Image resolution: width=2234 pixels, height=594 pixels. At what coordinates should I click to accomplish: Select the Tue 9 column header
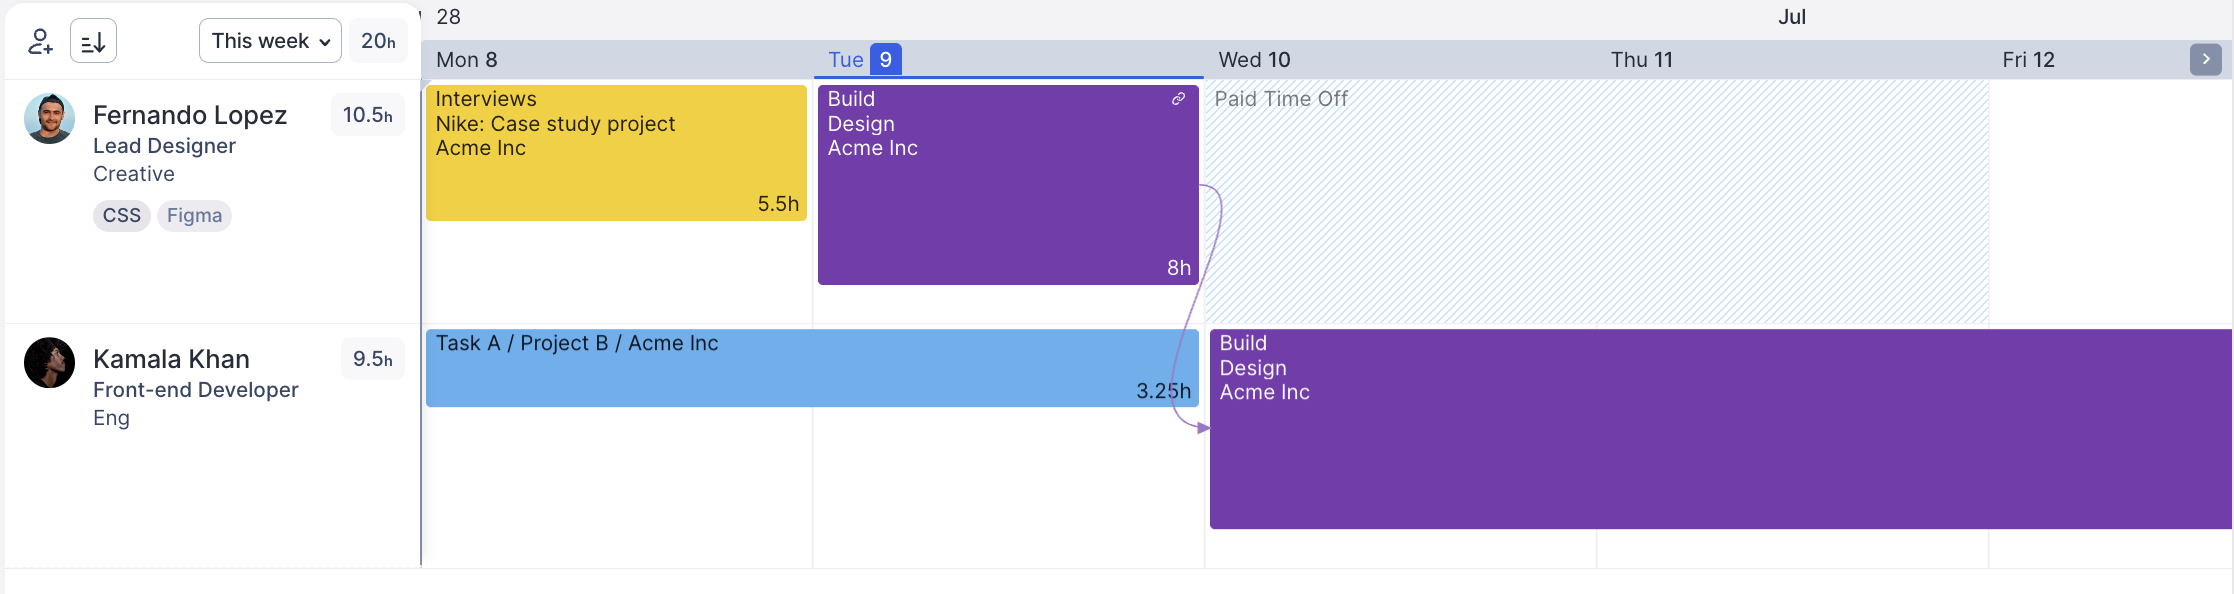tap(865, 60)
